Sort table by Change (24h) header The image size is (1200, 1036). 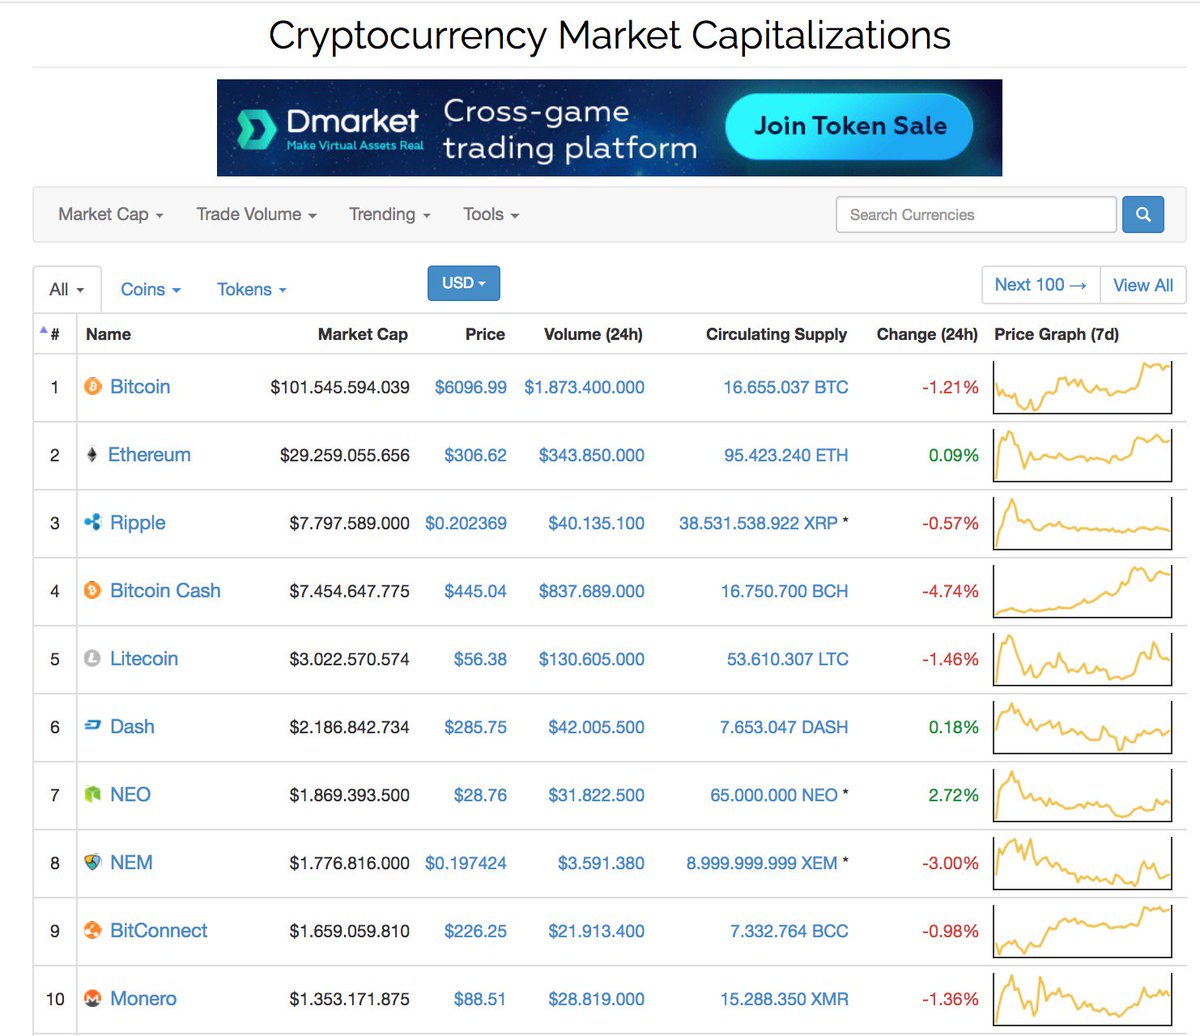click(x=927, y=334)
